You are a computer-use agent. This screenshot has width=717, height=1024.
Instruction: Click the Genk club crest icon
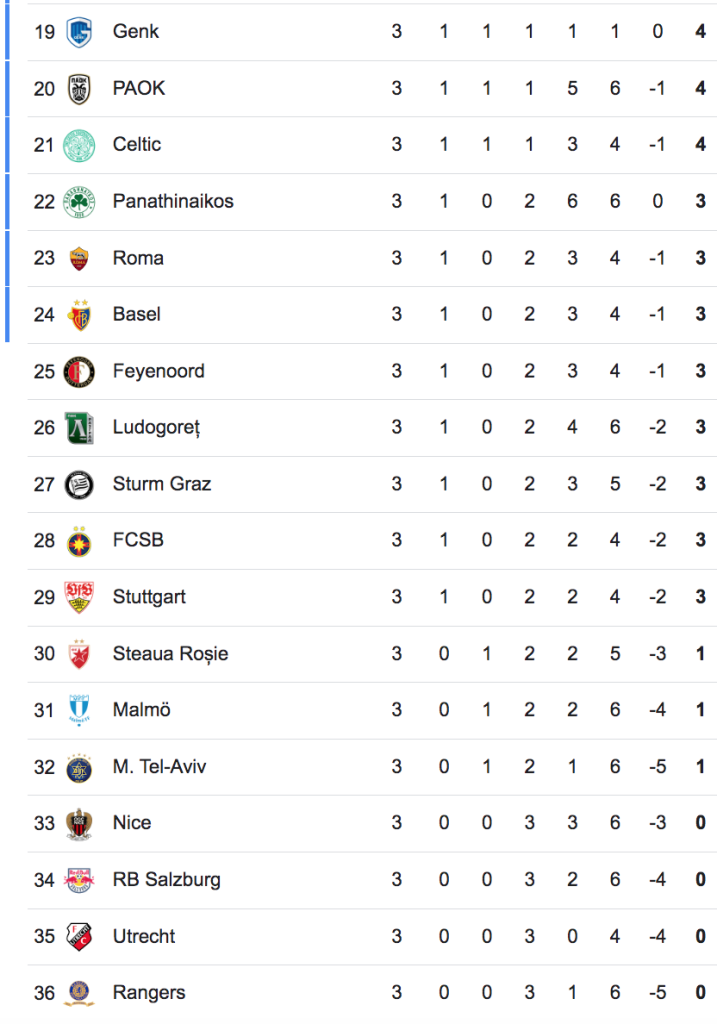pos(79,32)
